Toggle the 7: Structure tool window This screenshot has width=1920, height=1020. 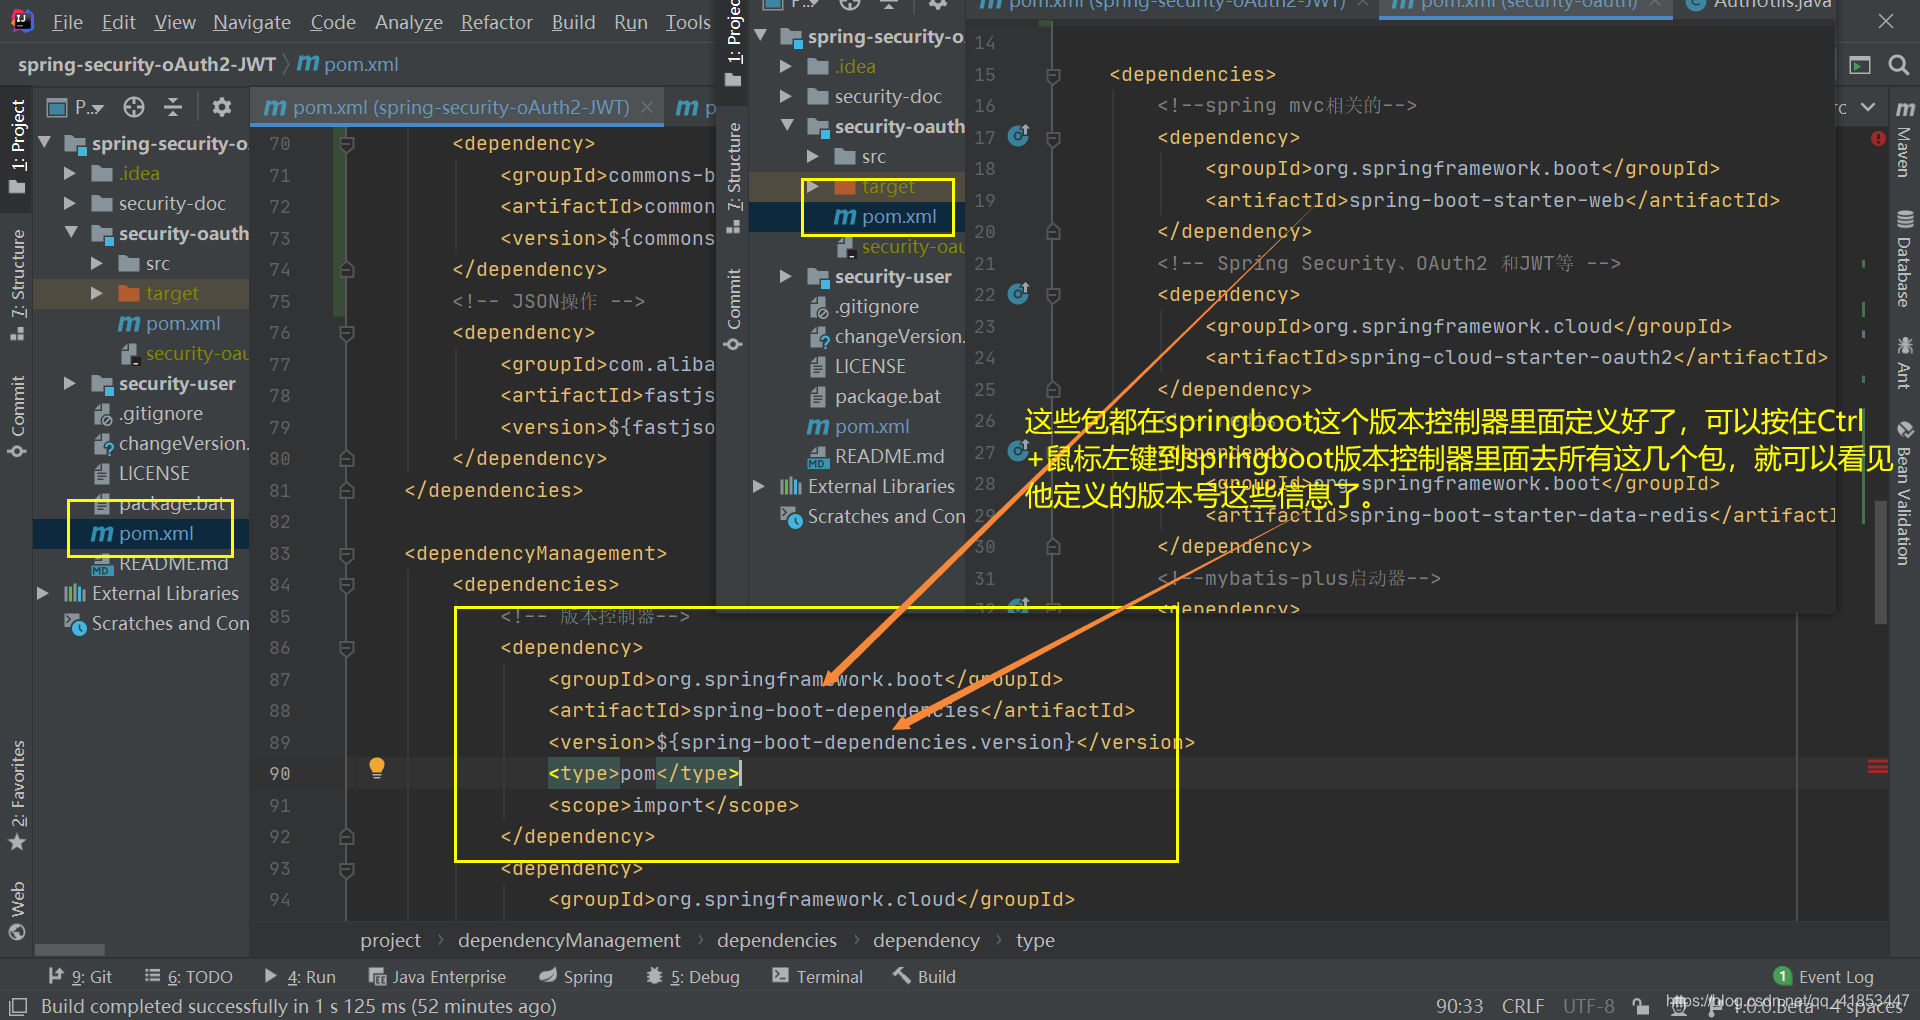pyautogui.click(x=17, y=285)
